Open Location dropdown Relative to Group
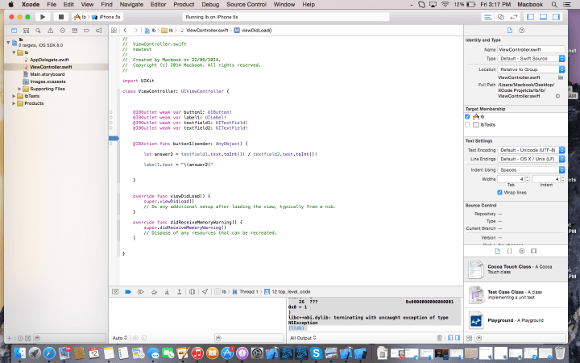Viewport: 580px width, 363px height. coord(531,69)
